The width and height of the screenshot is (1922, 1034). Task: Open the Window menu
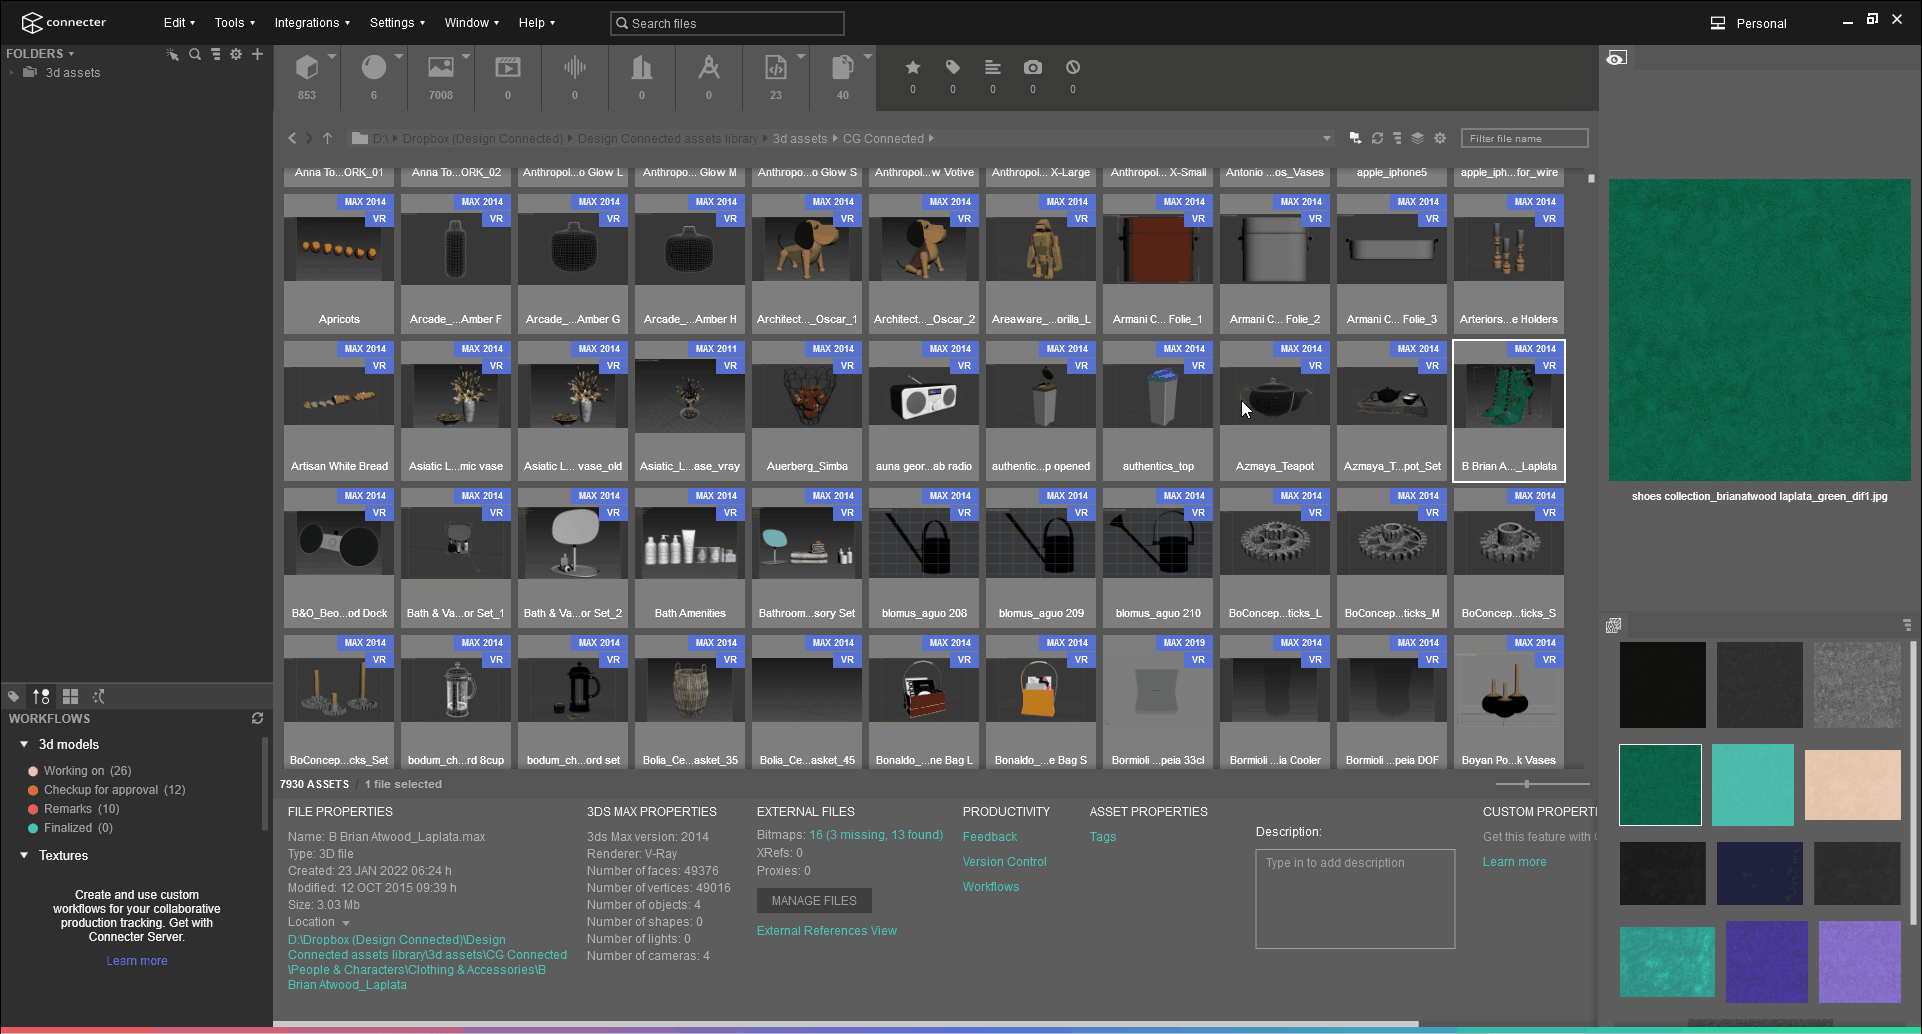(472, 23)
